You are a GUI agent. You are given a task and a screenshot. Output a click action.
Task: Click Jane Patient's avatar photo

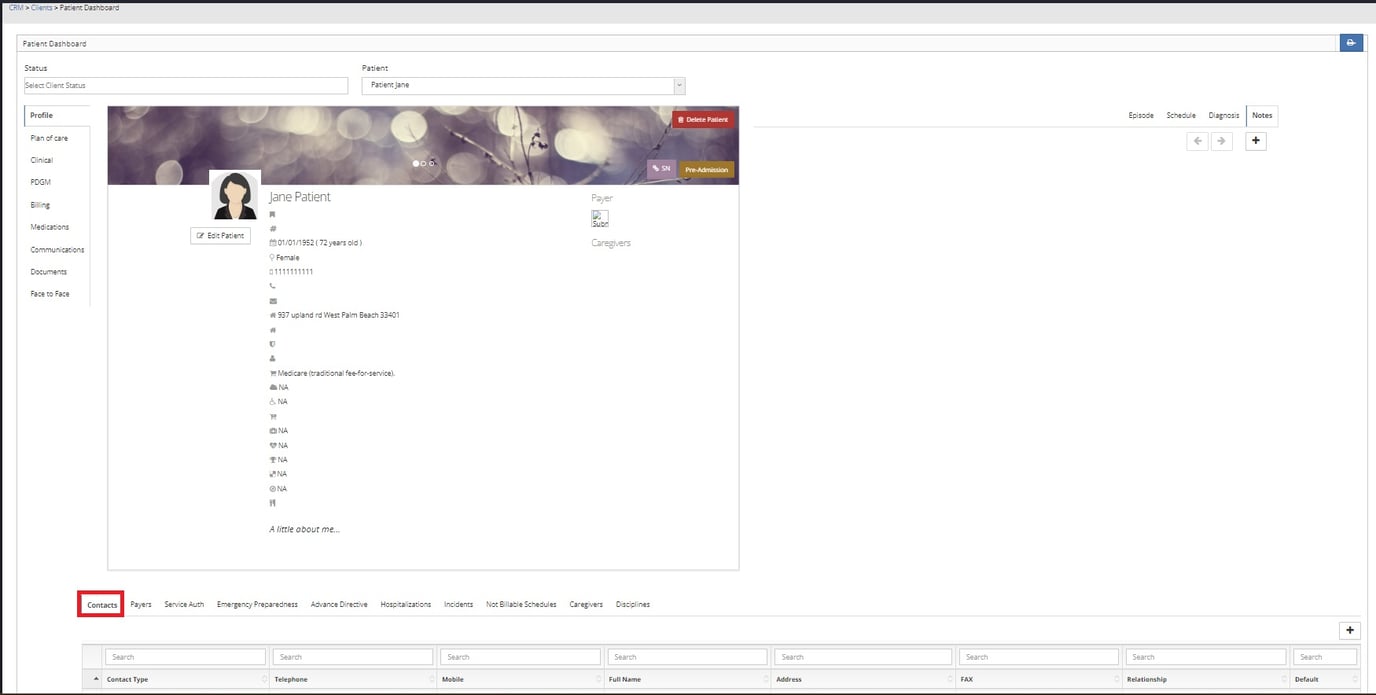coord(234,195)
